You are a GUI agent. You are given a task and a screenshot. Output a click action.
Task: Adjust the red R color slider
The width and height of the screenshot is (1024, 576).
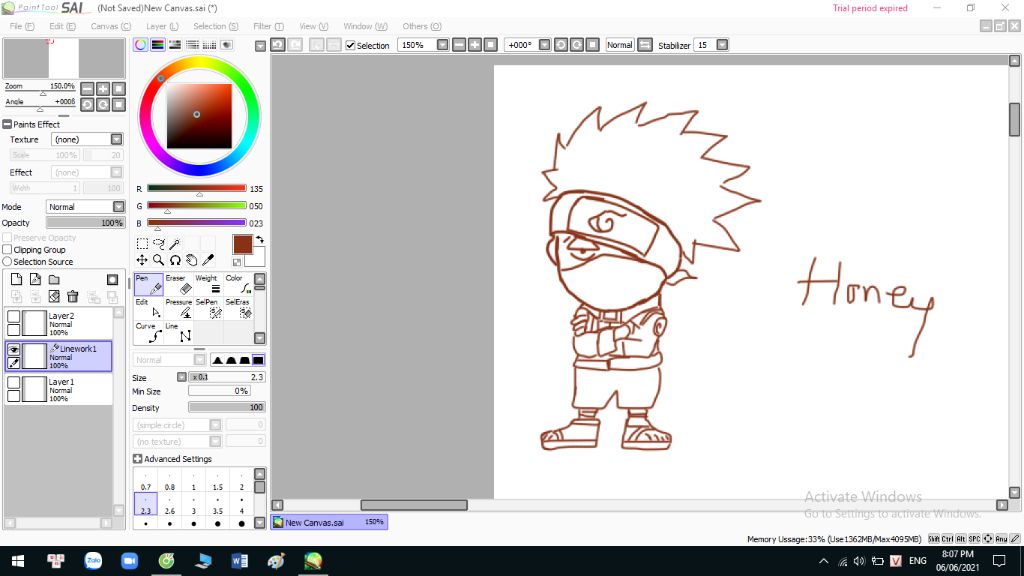197,188
